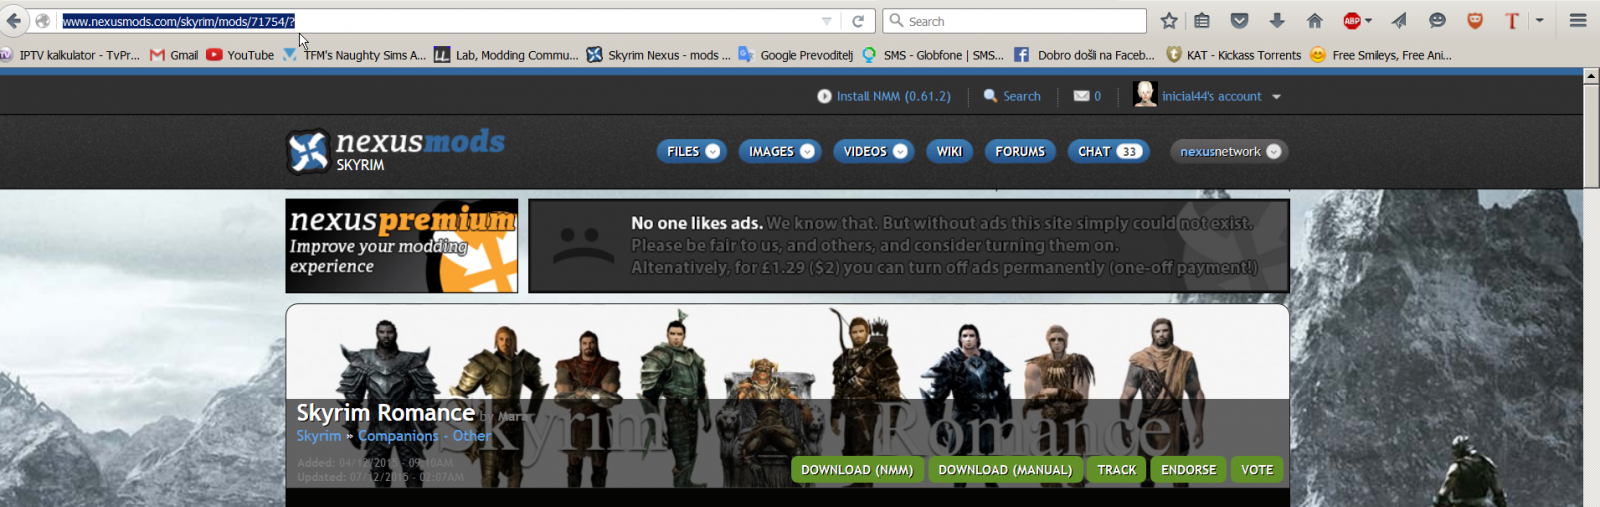Image resolution: width=1600 pixels, height=507 pixels.
Task: Click the inicial44 account avatar
Action: 1145,95
